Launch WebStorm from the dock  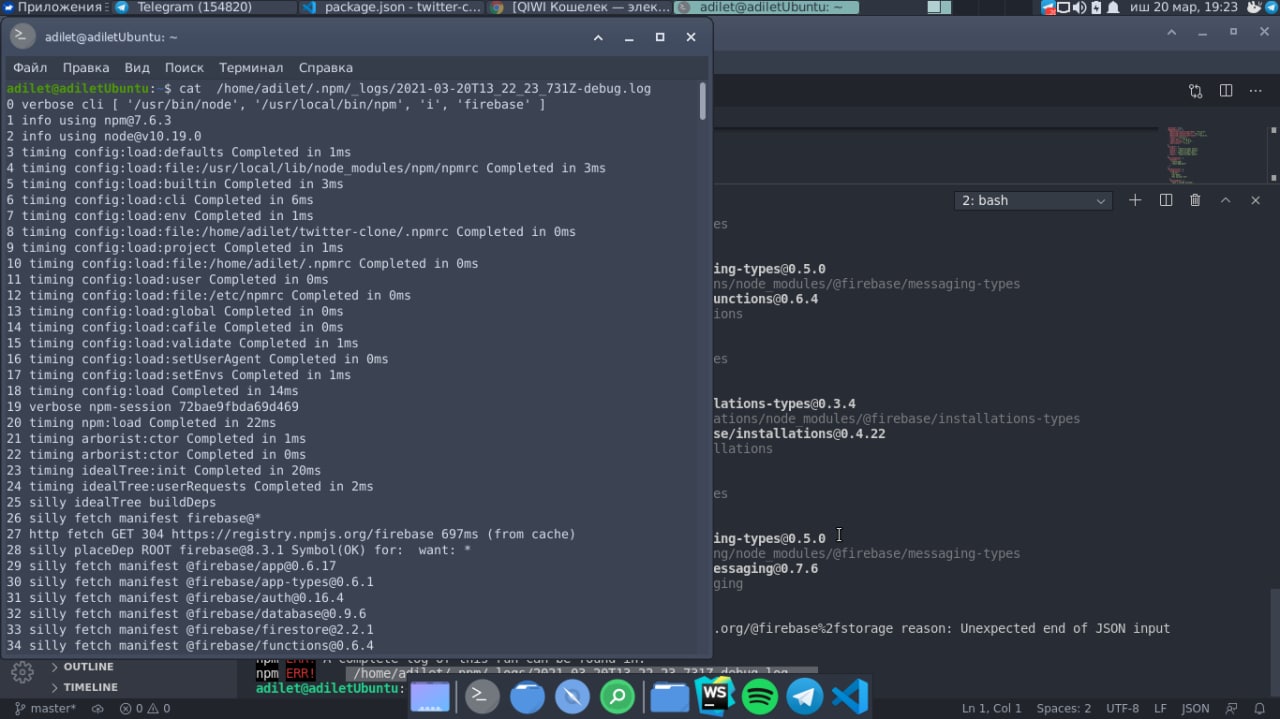715,696
